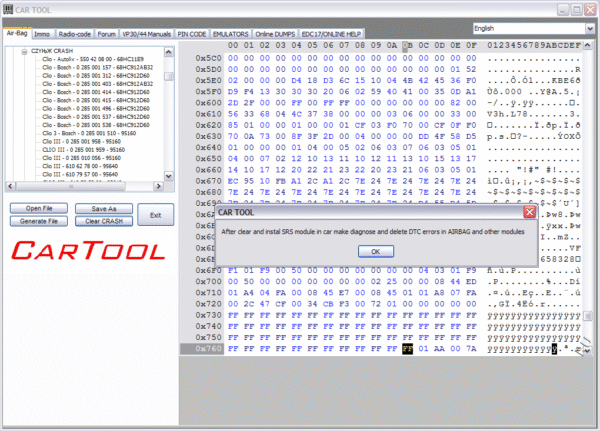600x431 pixels.
Task: Collapse the CRASH tree node
Action: click(24, 51)
